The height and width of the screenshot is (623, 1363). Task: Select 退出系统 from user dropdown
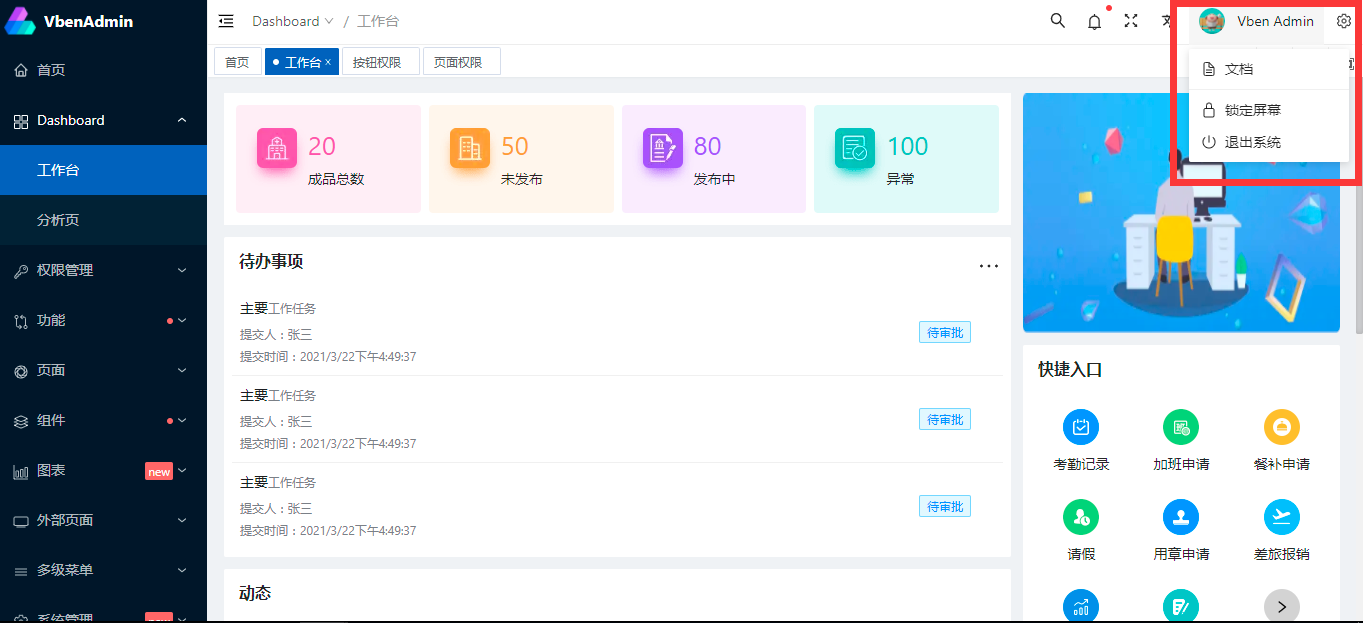pos(1269,142)
